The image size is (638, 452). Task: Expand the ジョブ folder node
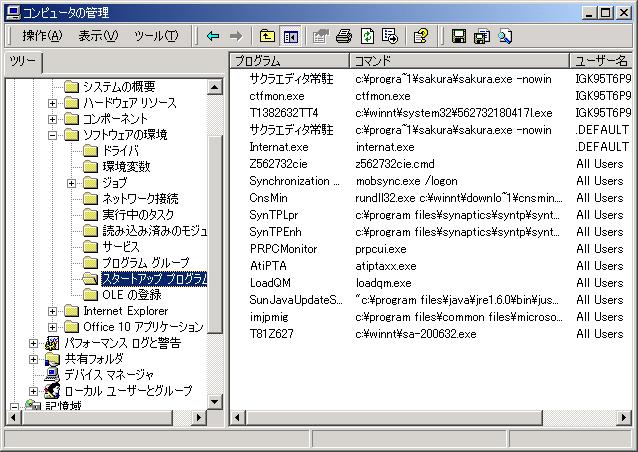[x=72, y=183]
